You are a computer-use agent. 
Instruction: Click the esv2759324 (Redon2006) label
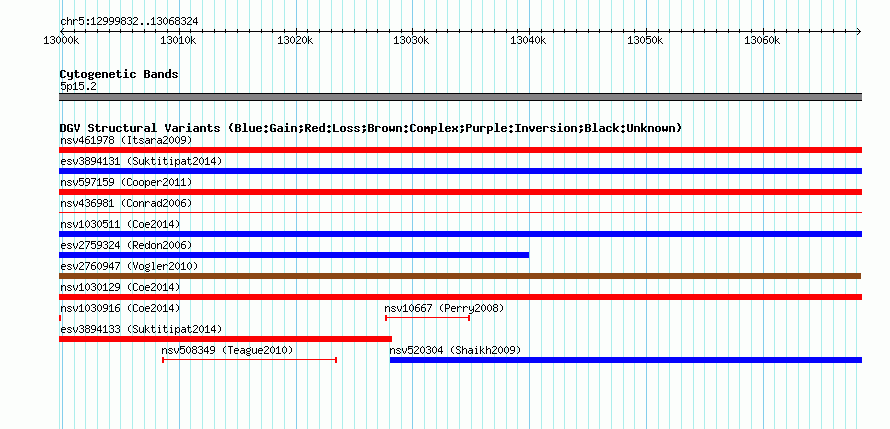pyautogui.click(x=126, y=245)
